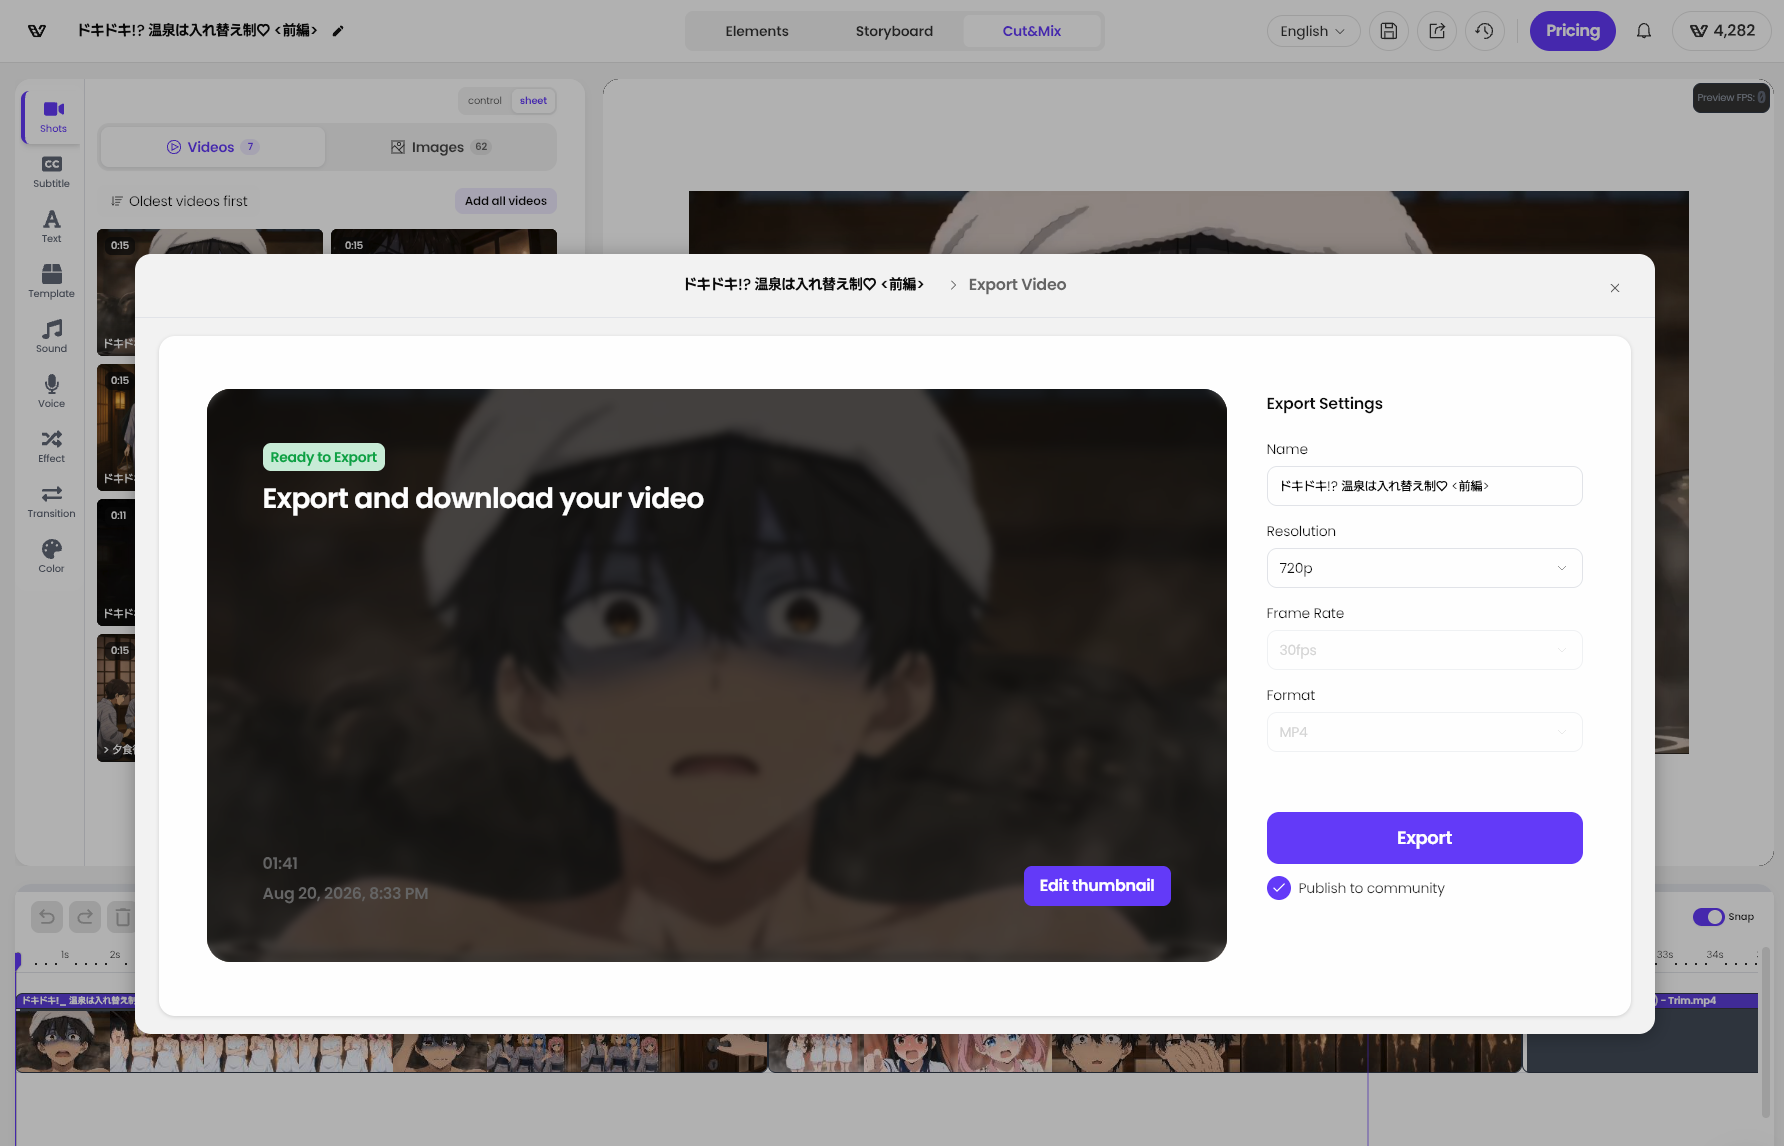Screen dimensions: 1784x1146
Task: Click the timeline playhead marker at start
Action: click(18, 961)
